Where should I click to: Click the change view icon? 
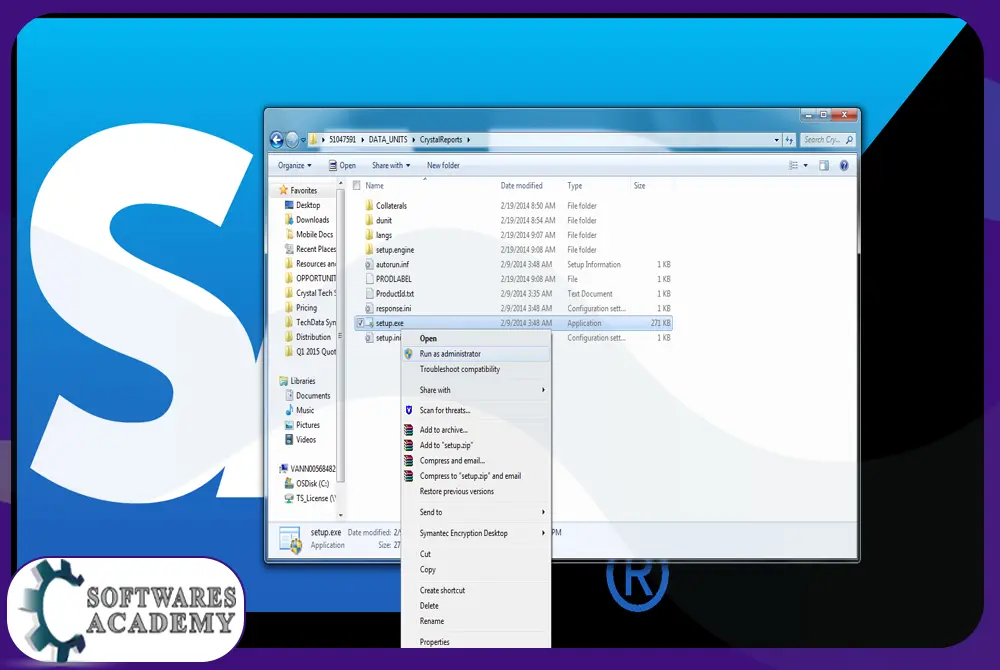click(793, 166)
